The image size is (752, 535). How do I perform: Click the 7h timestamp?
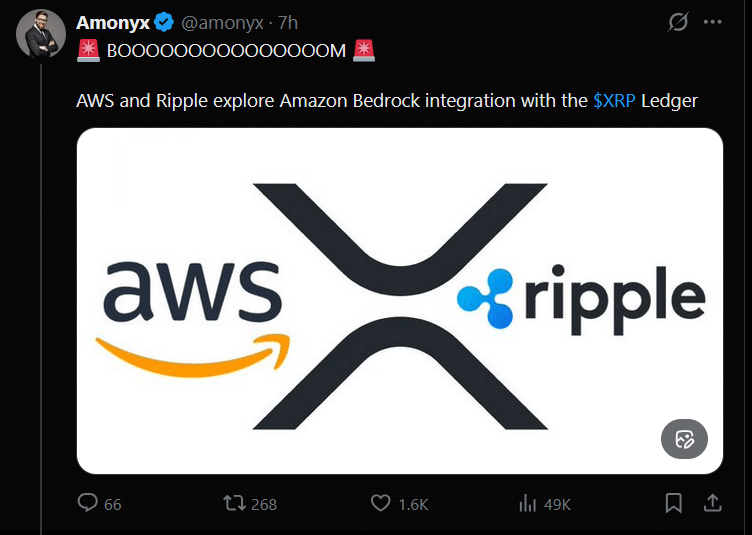287,23
